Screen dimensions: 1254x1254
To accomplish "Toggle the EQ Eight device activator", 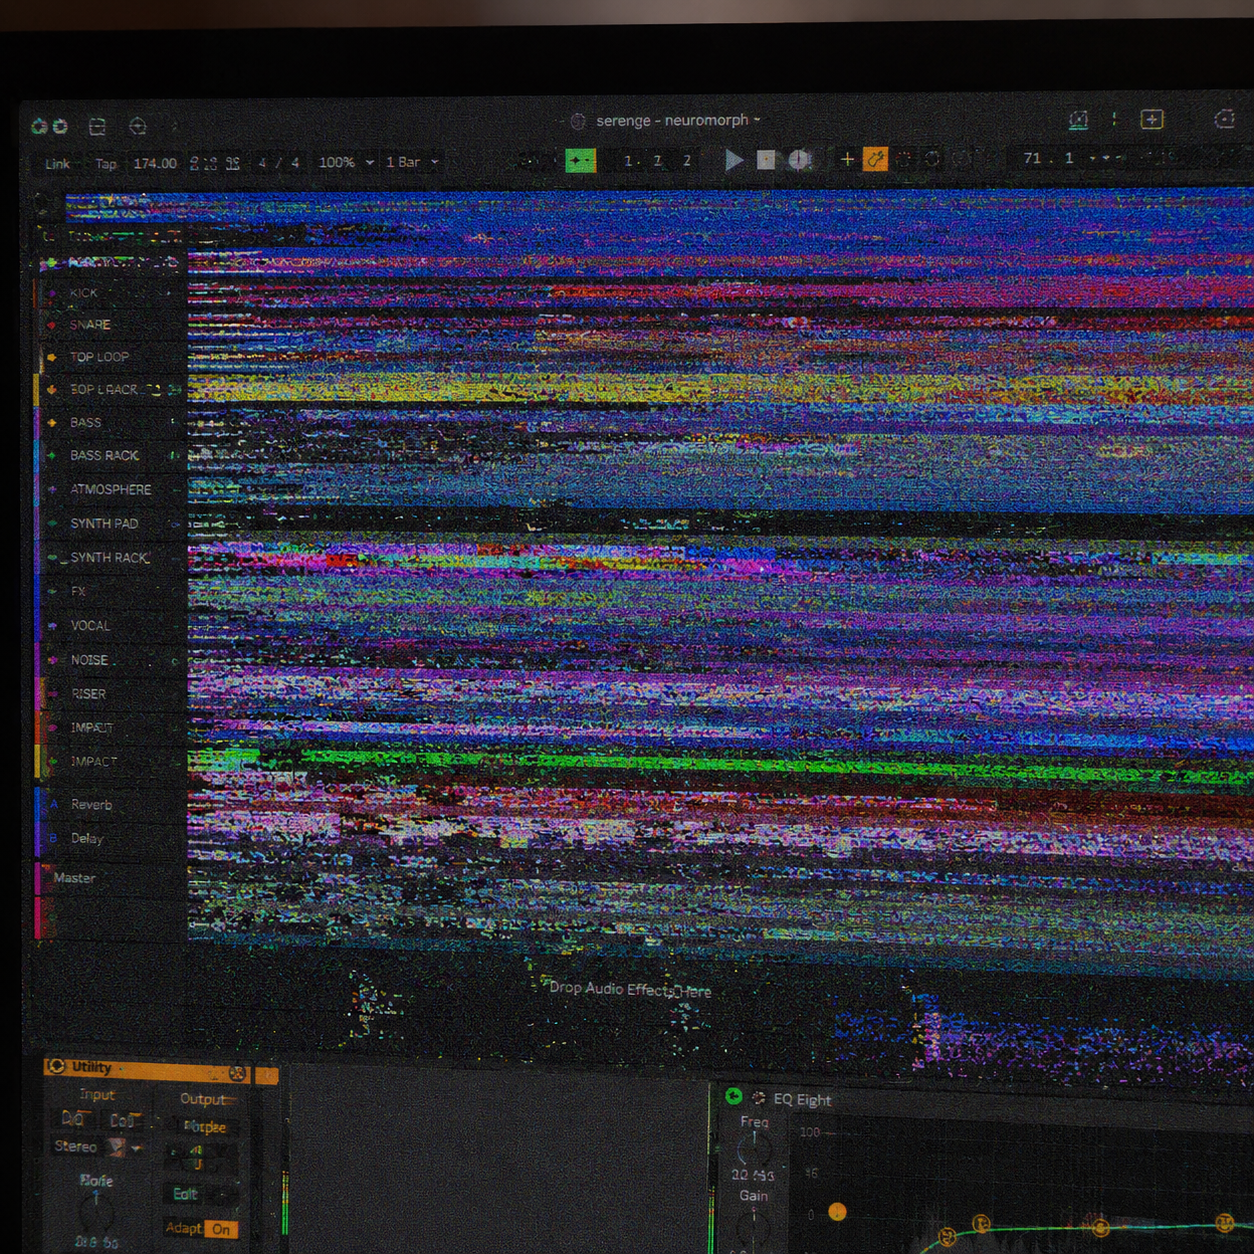I will pyautogui.click(x=733, y=1096).
